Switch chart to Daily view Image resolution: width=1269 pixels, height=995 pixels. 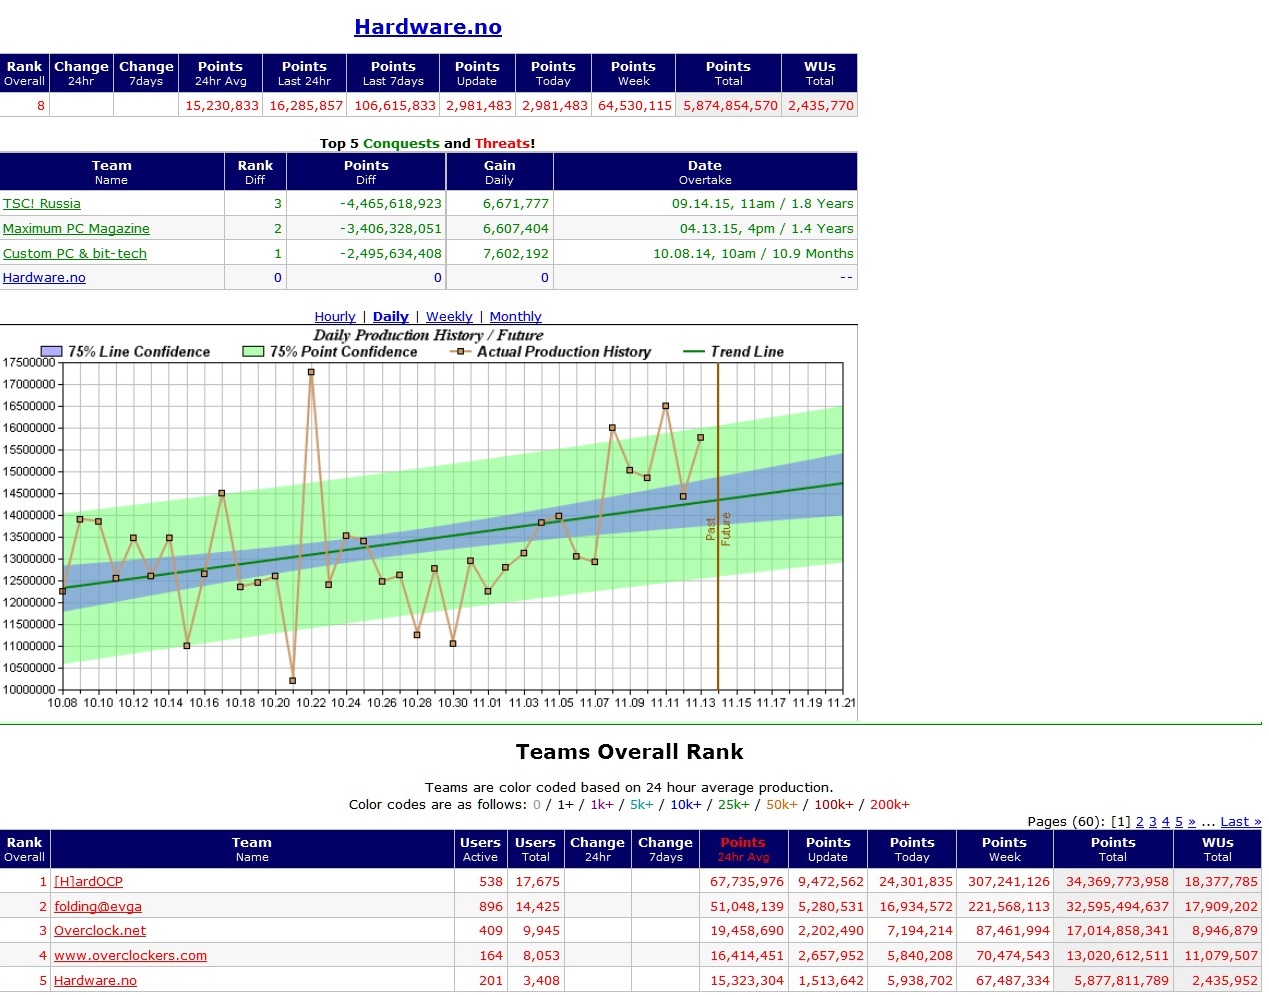tap(391, 316)
